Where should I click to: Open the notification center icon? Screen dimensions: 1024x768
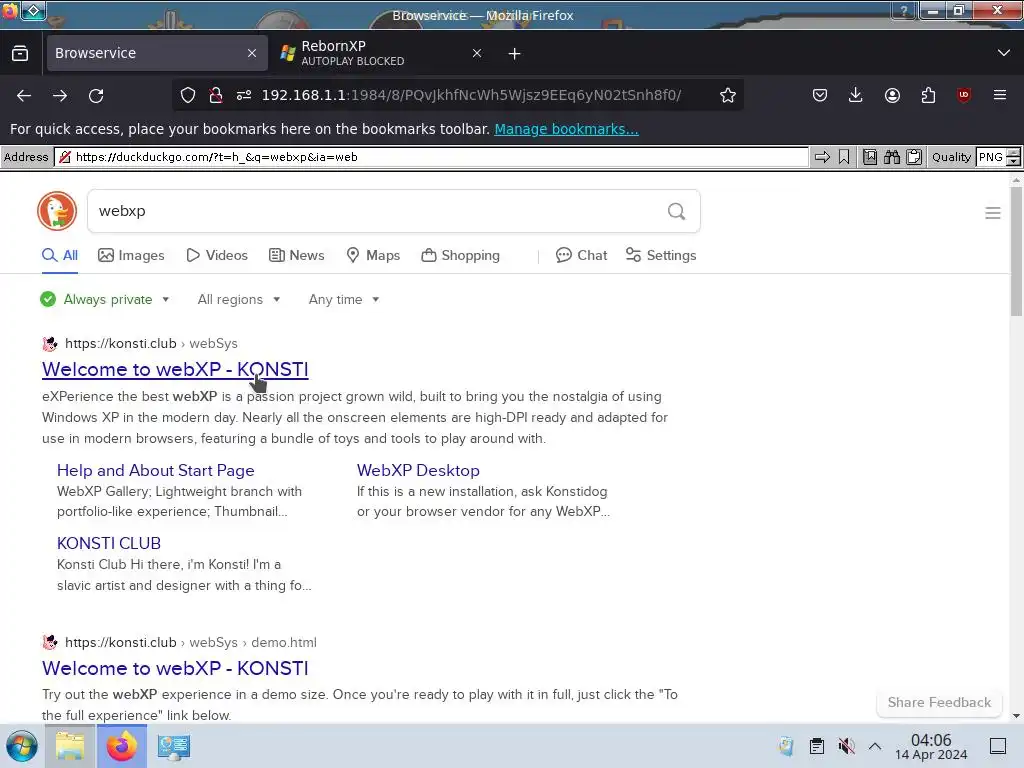998,746
